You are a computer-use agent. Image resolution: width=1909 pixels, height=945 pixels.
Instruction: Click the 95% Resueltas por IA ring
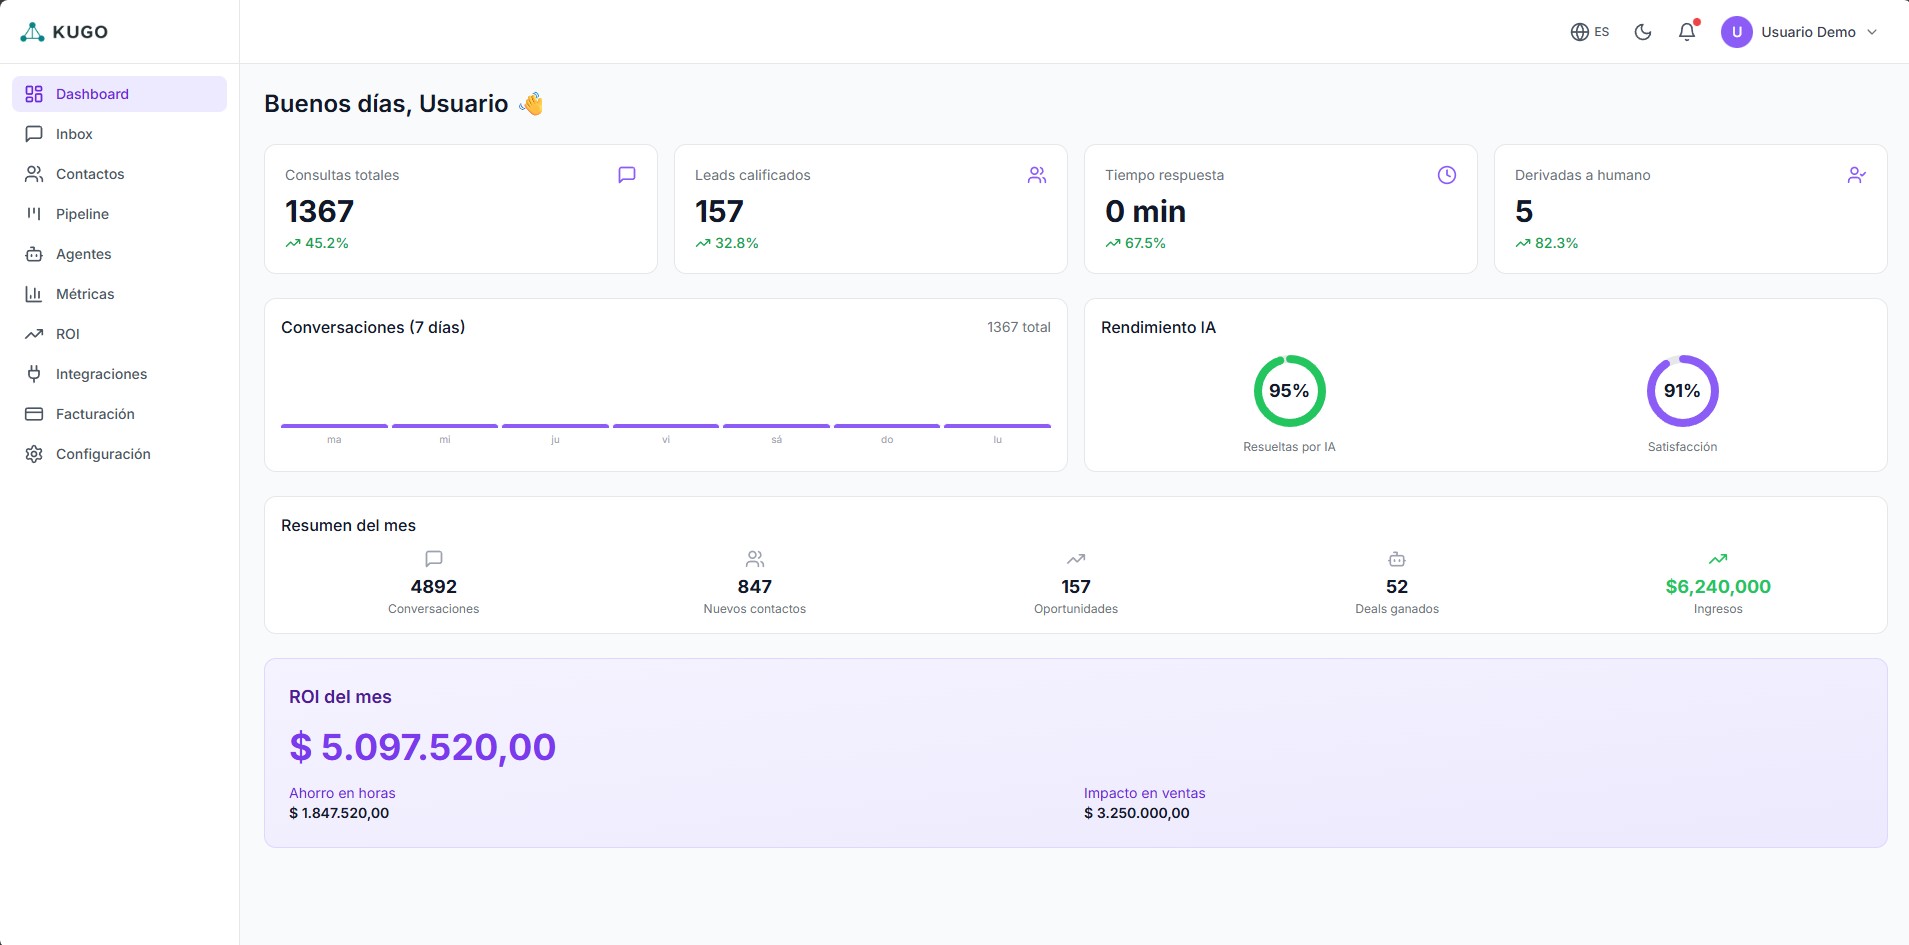1290,390
